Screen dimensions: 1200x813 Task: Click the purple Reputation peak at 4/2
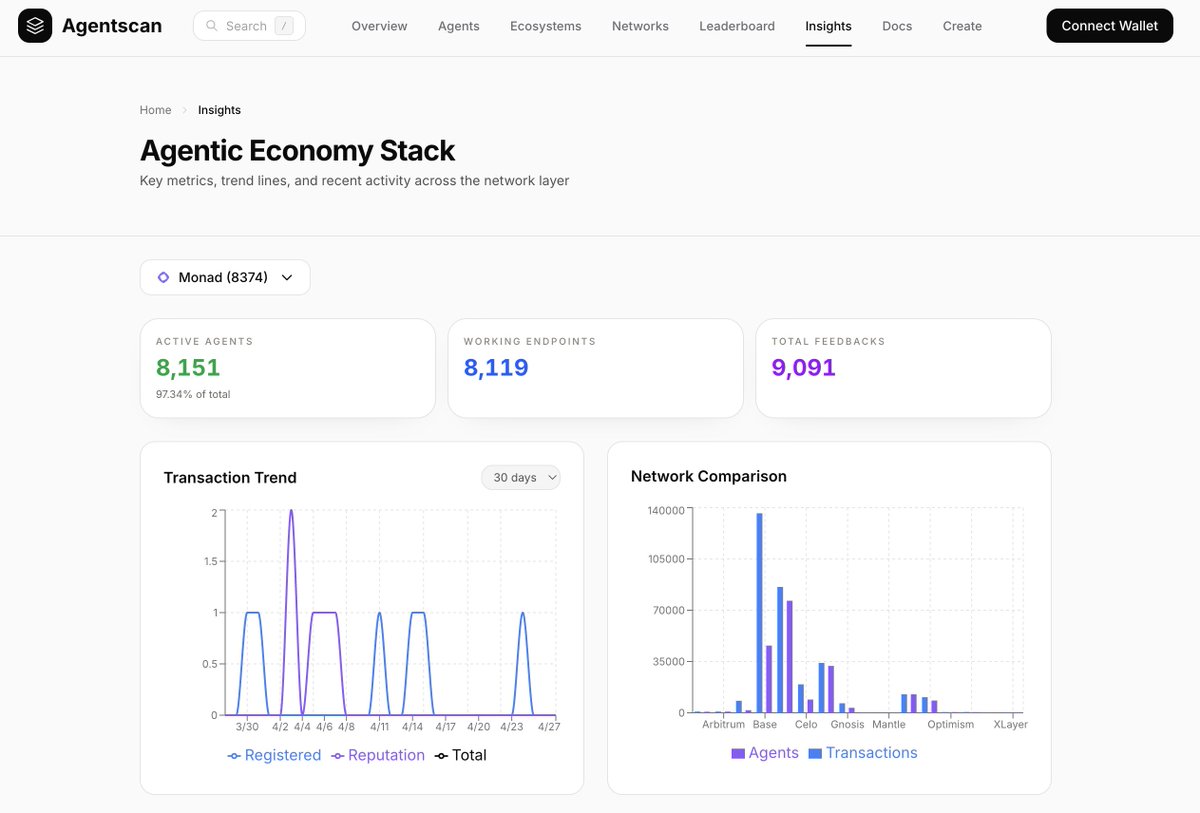coord(291,512)
